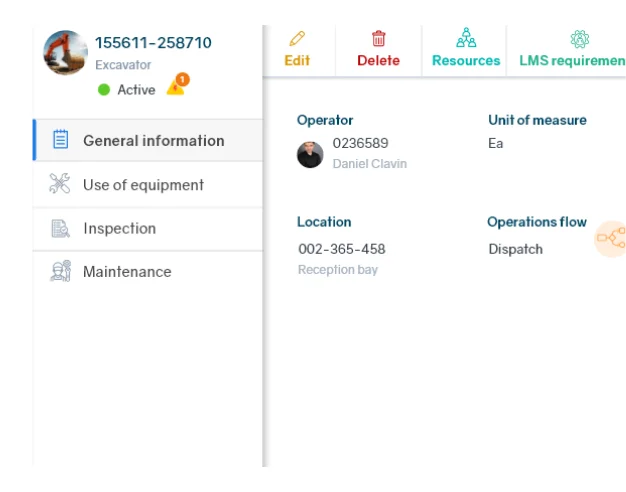Click the warning alert badge icon

pyautogui.click(x=176, y=87)
